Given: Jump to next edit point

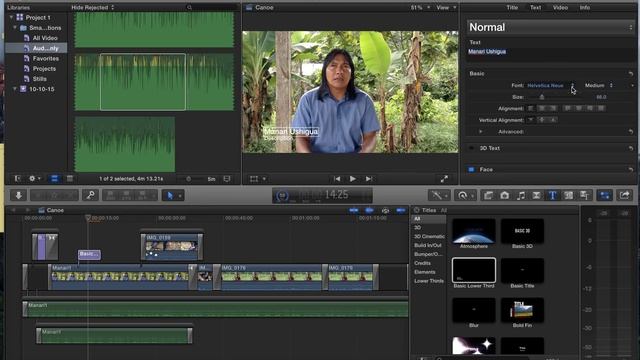Looking at the screenshot, I should coord(369,179).
